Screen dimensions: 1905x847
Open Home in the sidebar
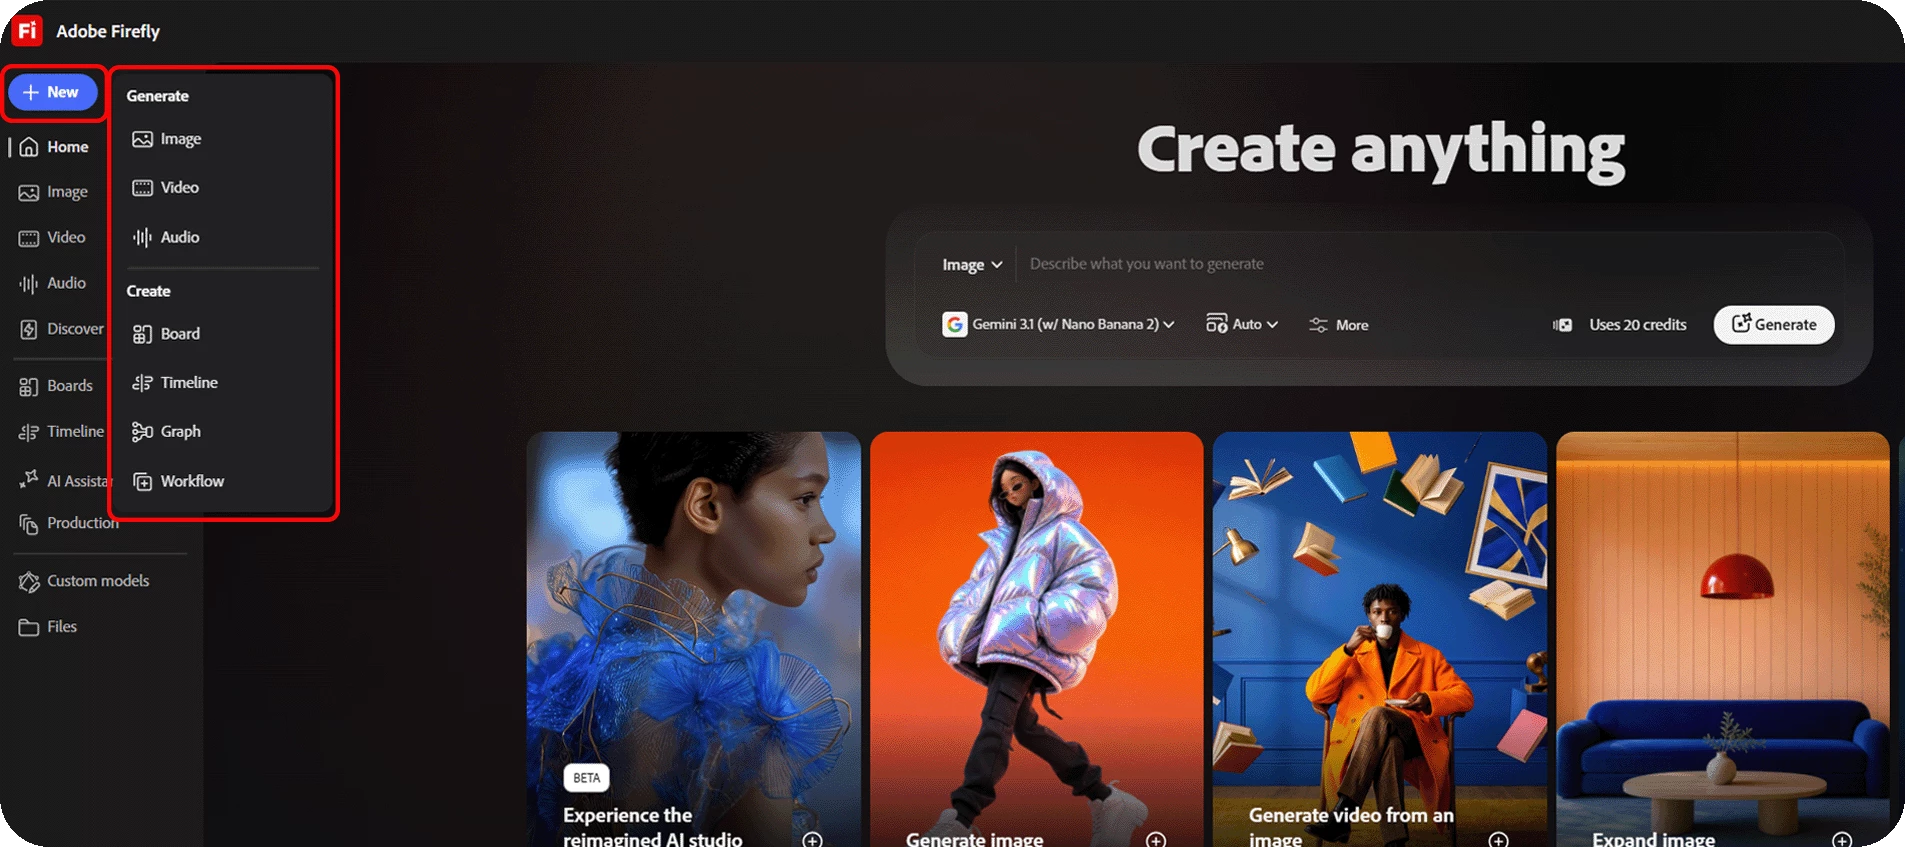point(54,147)
